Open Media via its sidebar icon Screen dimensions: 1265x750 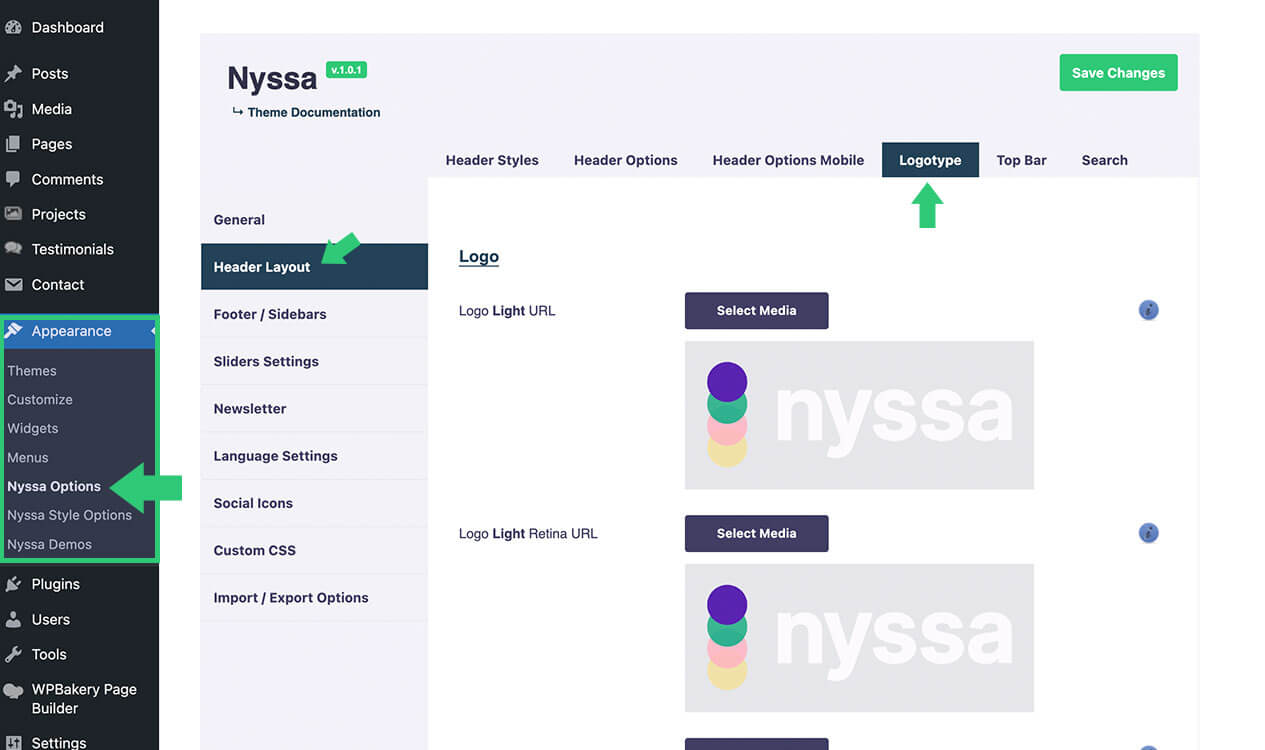pyautogui.click(x=13, y=109)
